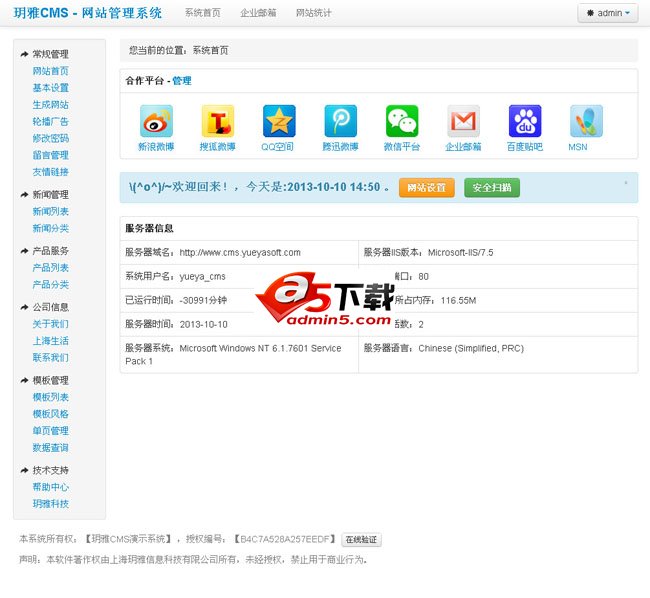Image resolution: width=650 pixels, height=598 pixels.
Task: Open 联系我们 in the sidebar
Action: coord(51,358)
